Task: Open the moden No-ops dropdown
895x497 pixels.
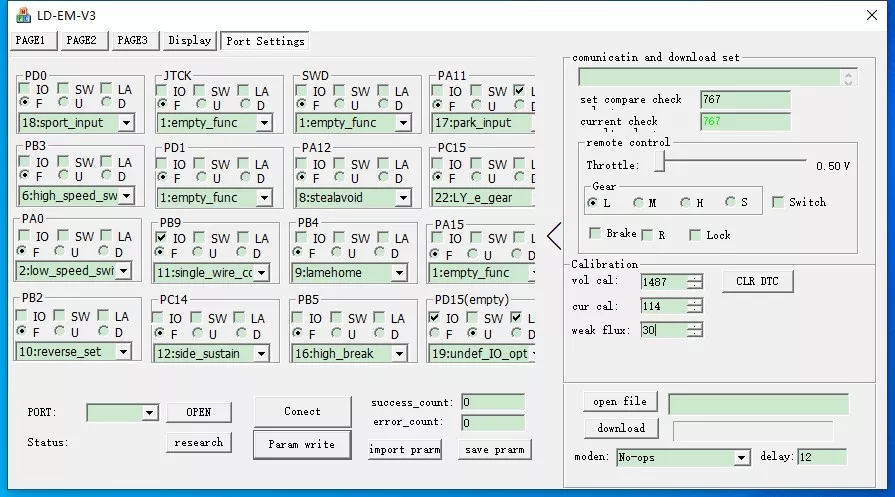Action: click(741, 457)
